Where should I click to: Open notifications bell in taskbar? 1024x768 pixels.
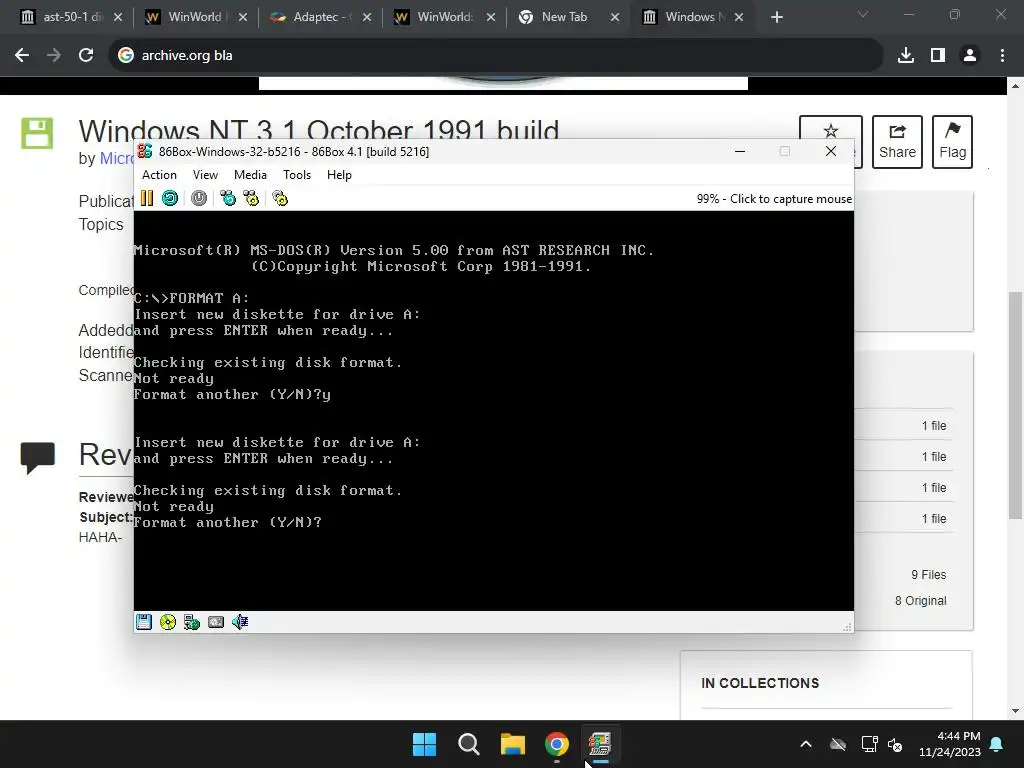pos(997,744)
